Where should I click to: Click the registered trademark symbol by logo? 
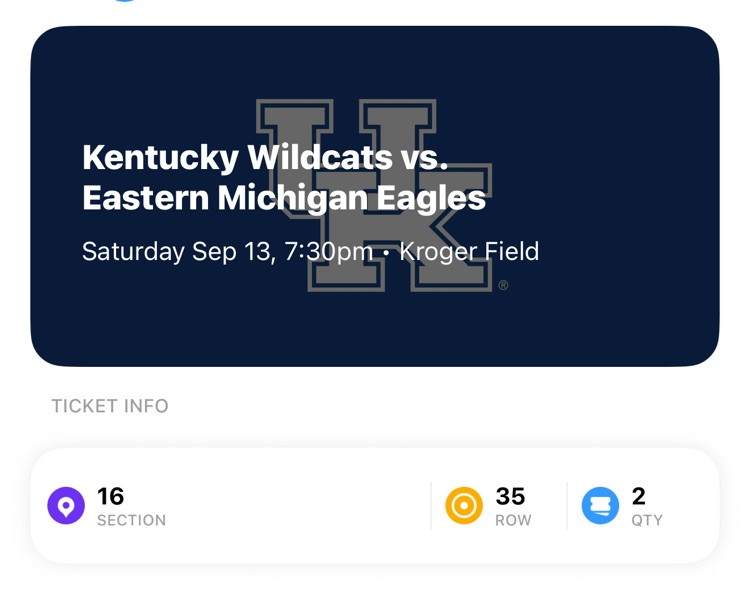point(503,286)
